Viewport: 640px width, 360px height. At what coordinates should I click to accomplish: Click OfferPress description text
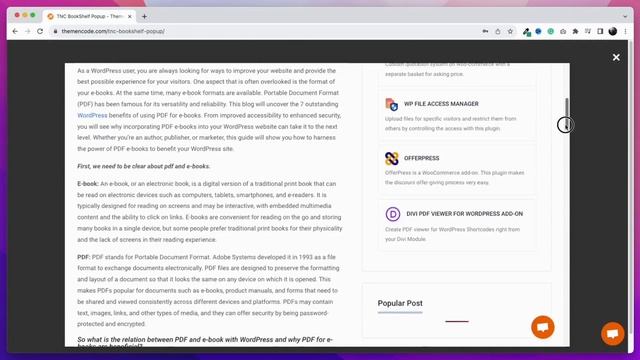click(454, 178)
